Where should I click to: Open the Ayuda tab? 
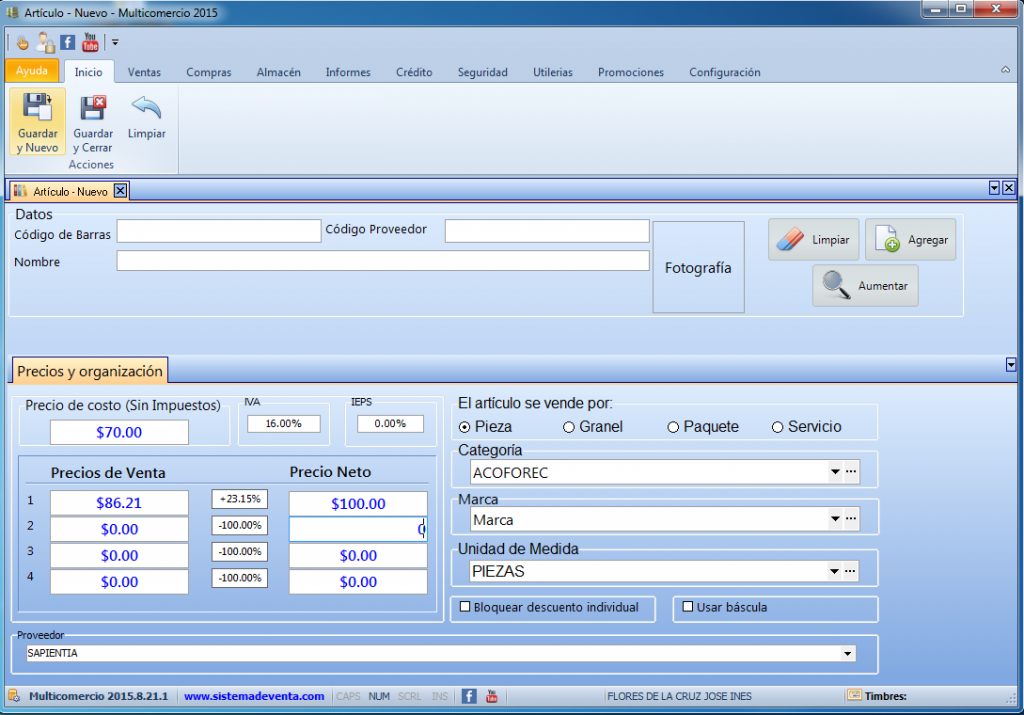pos(32,71)
